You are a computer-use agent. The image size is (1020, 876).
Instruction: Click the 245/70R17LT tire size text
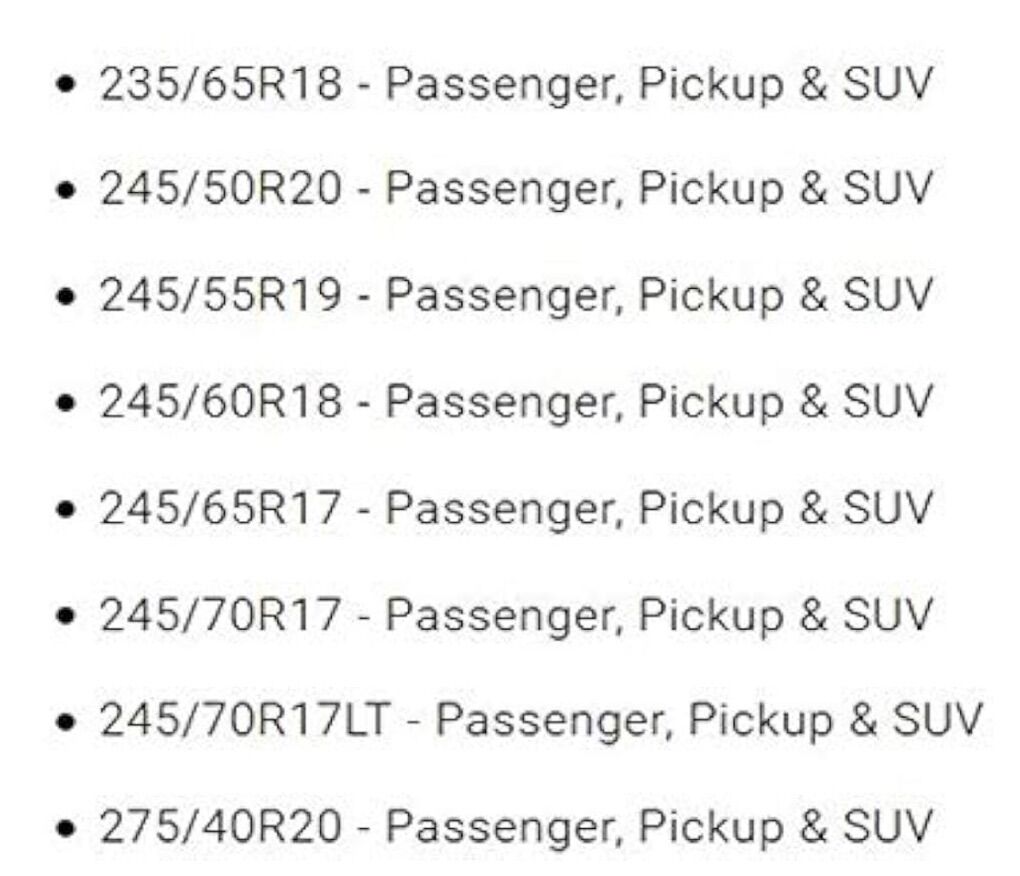[243, 720]
